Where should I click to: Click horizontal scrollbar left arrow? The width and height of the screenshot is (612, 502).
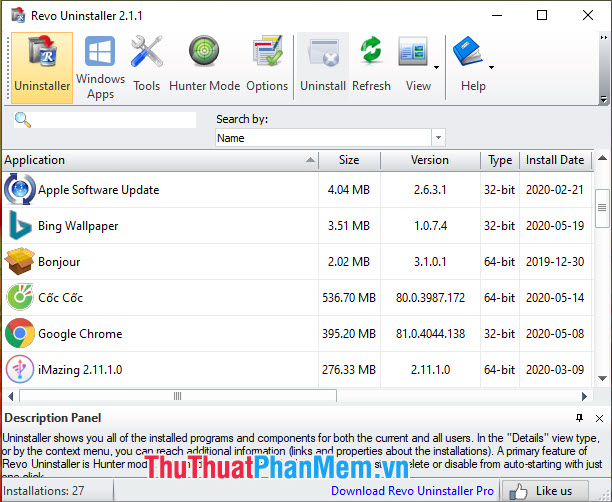coord(11,396)
